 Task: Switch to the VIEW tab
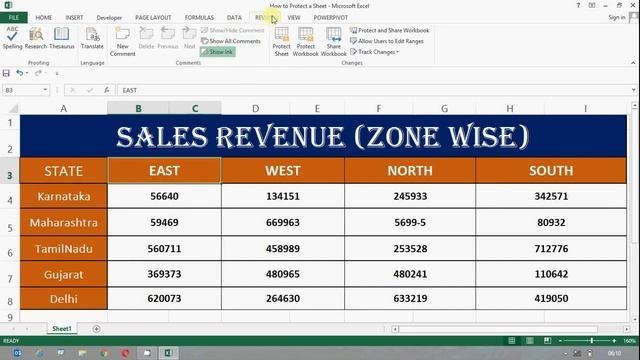(x=294, y=18)
